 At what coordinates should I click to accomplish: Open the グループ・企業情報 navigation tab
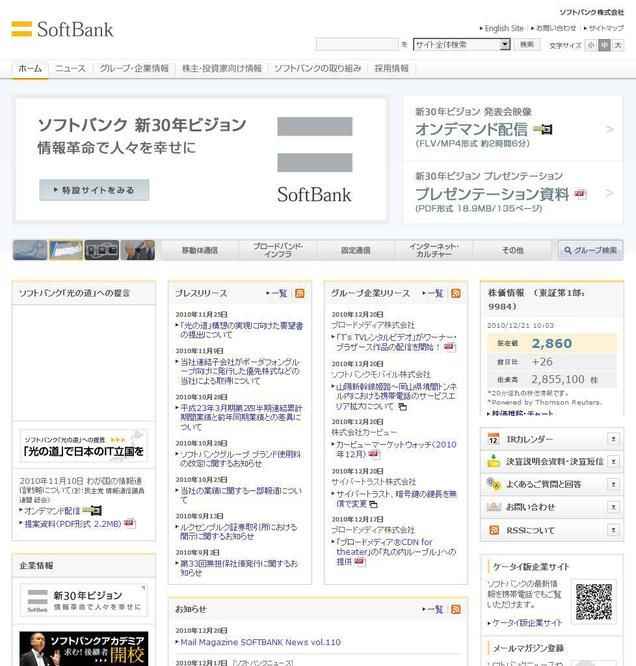[x=134, y=68]
